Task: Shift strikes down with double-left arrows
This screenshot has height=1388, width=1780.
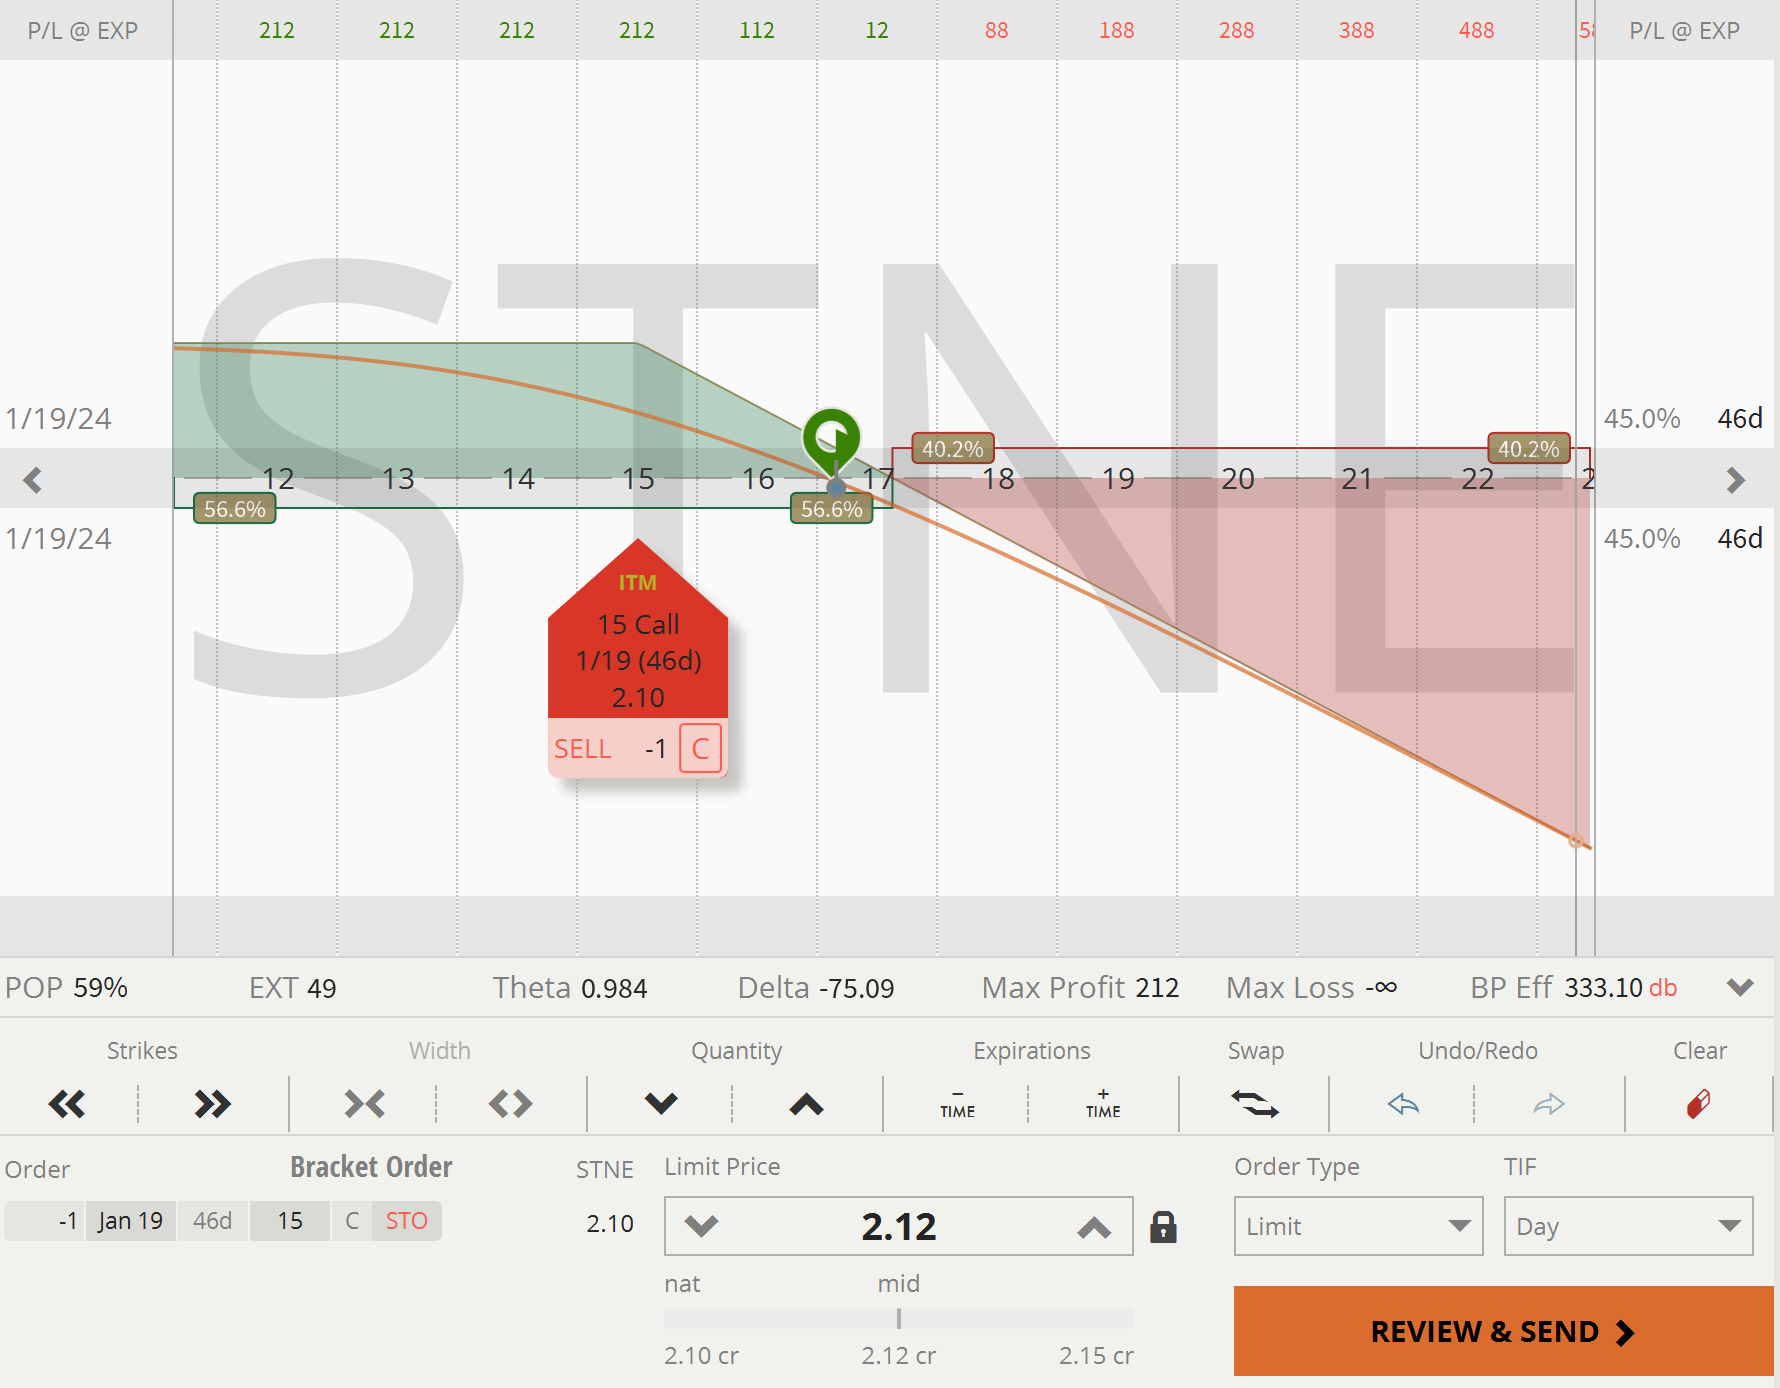Action: tap(67, 1104)
